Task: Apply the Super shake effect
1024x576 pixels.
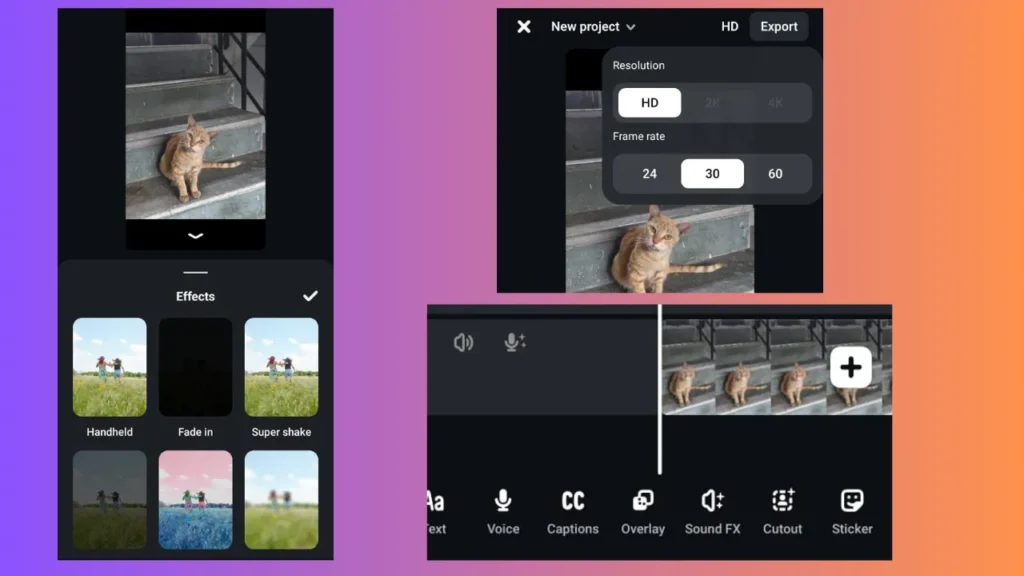Action: 281,367
